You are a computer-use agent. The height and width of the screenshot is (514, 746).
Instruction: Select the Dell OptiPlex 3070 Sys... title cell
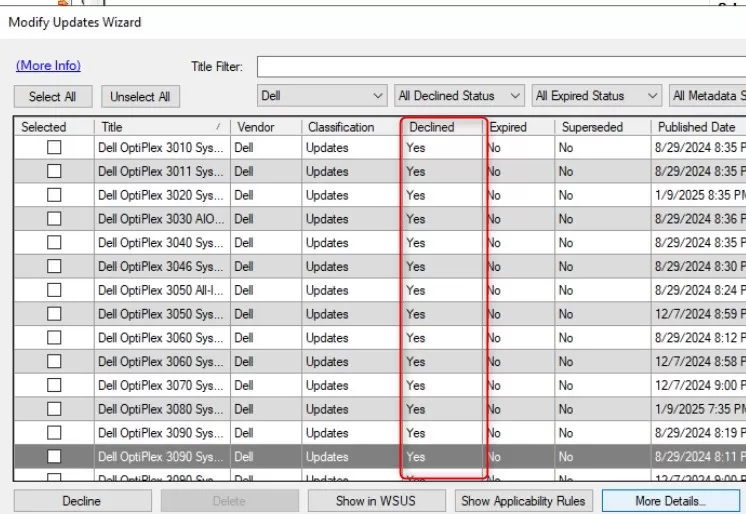tap(162, 386)
